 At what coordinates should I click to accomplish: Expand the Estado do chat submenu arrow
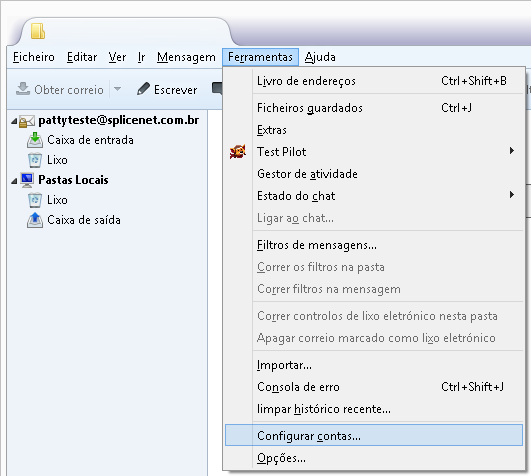512,195
